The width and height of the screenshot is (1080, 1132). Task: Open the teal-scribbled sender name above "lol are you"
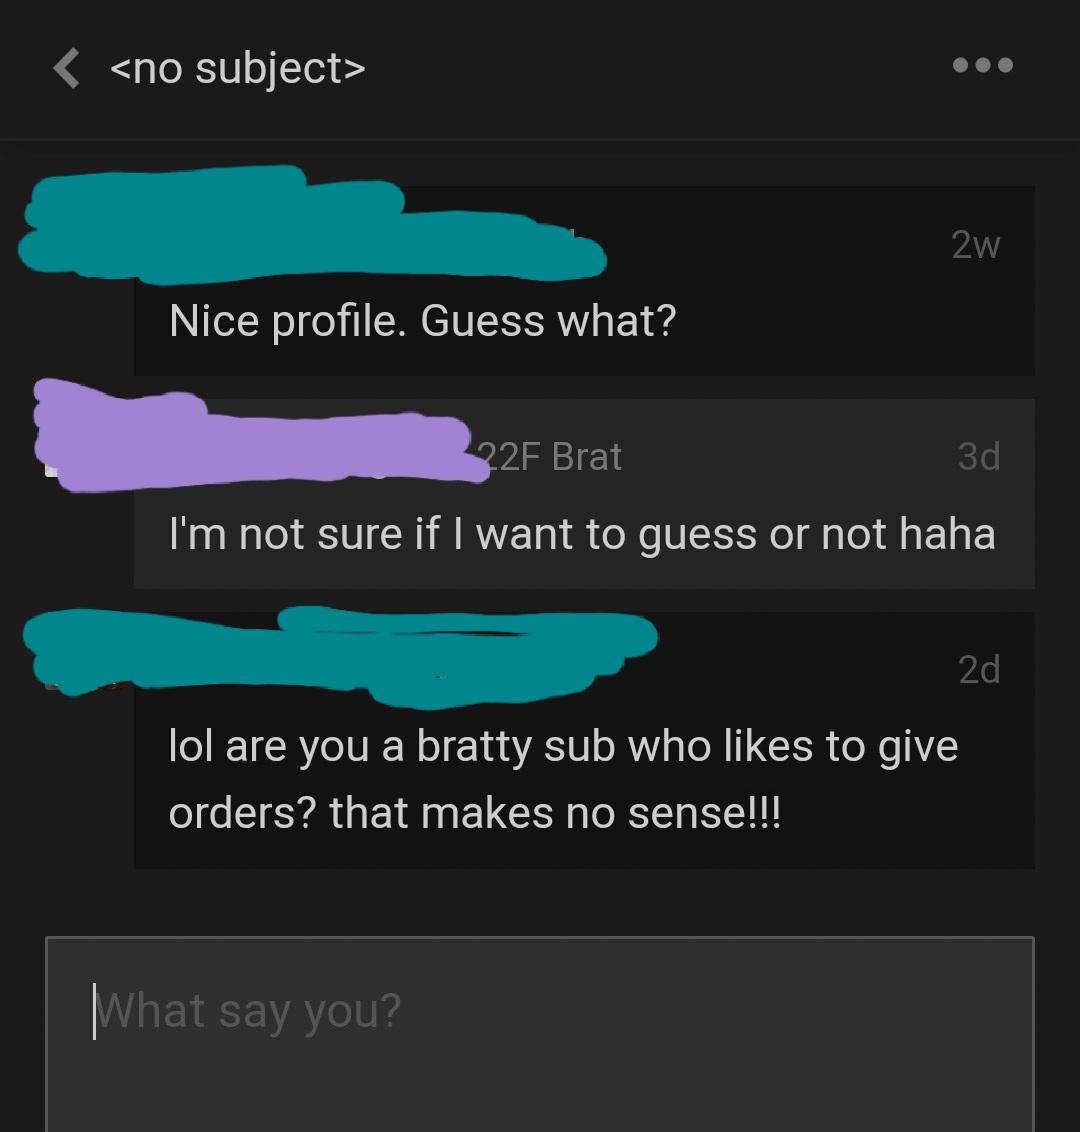[340, 648]
